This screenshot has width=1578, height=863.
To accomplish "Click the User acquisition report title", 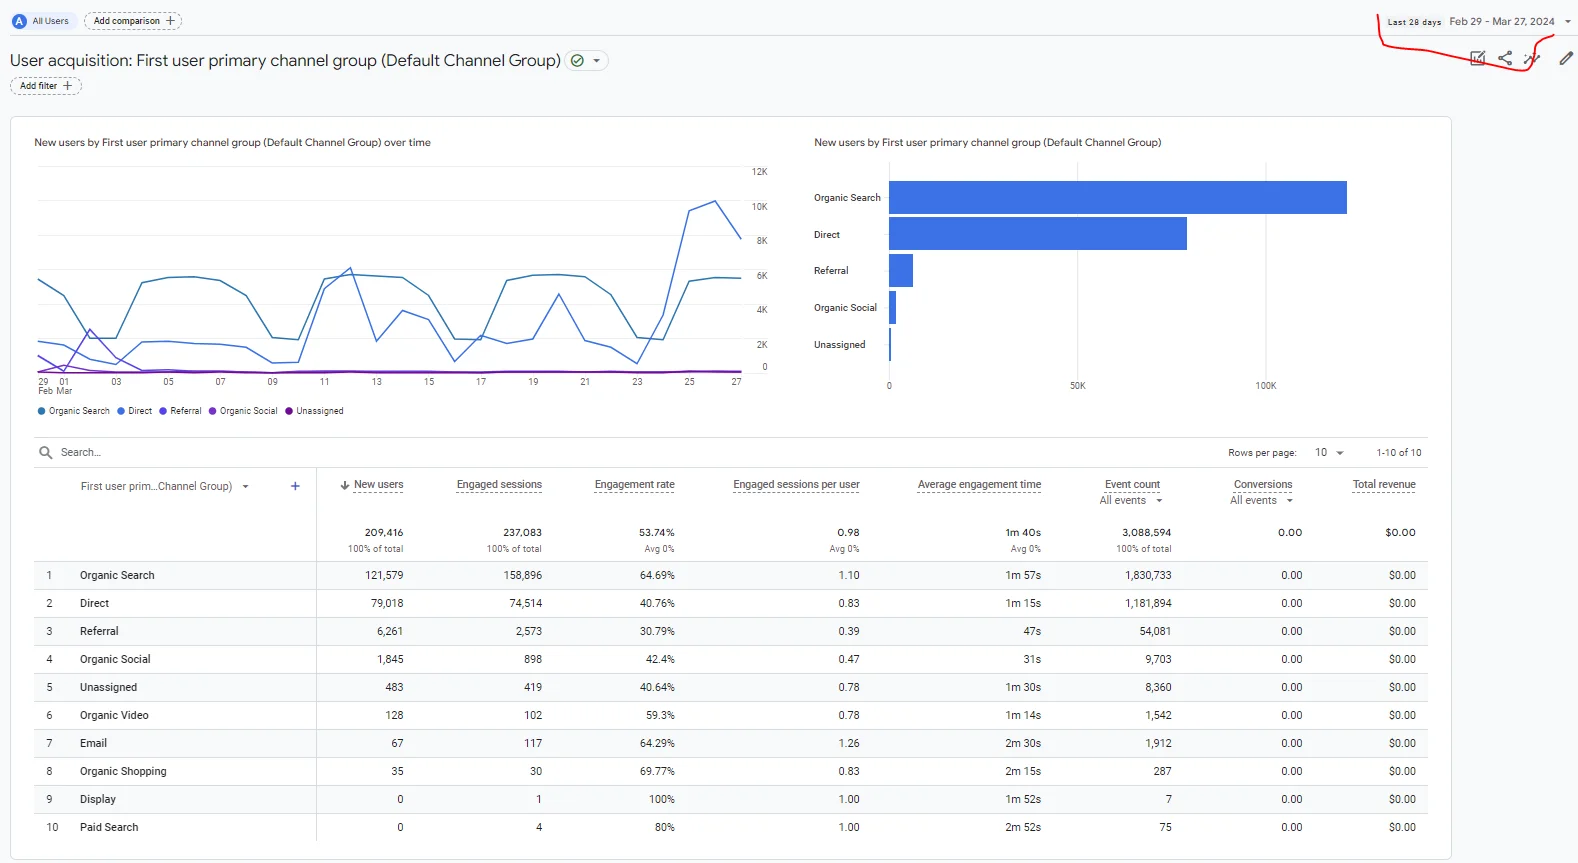I will 285,61.
